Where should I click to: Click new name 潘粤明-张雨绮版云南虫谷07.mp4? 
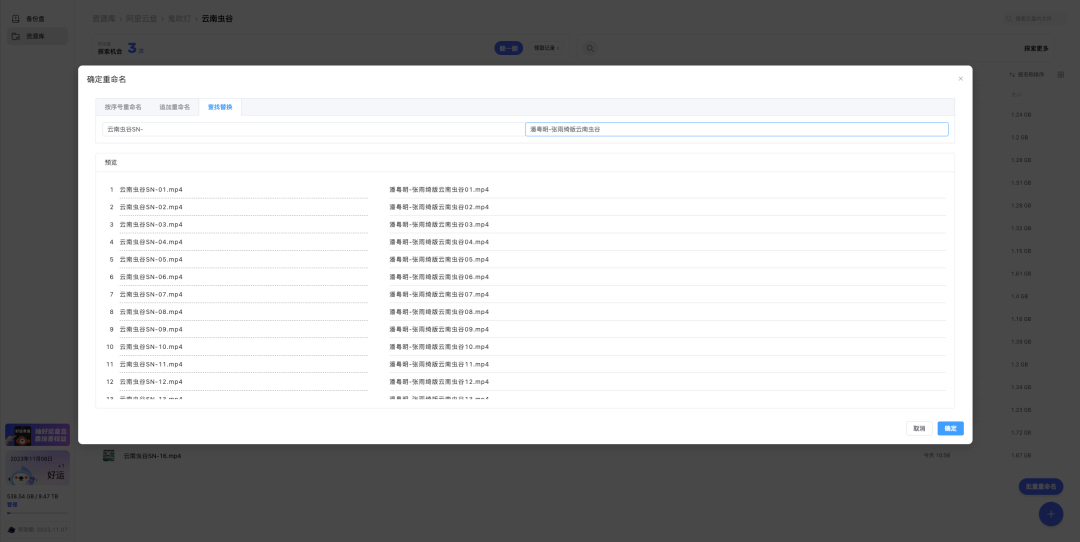coord(439,294)
